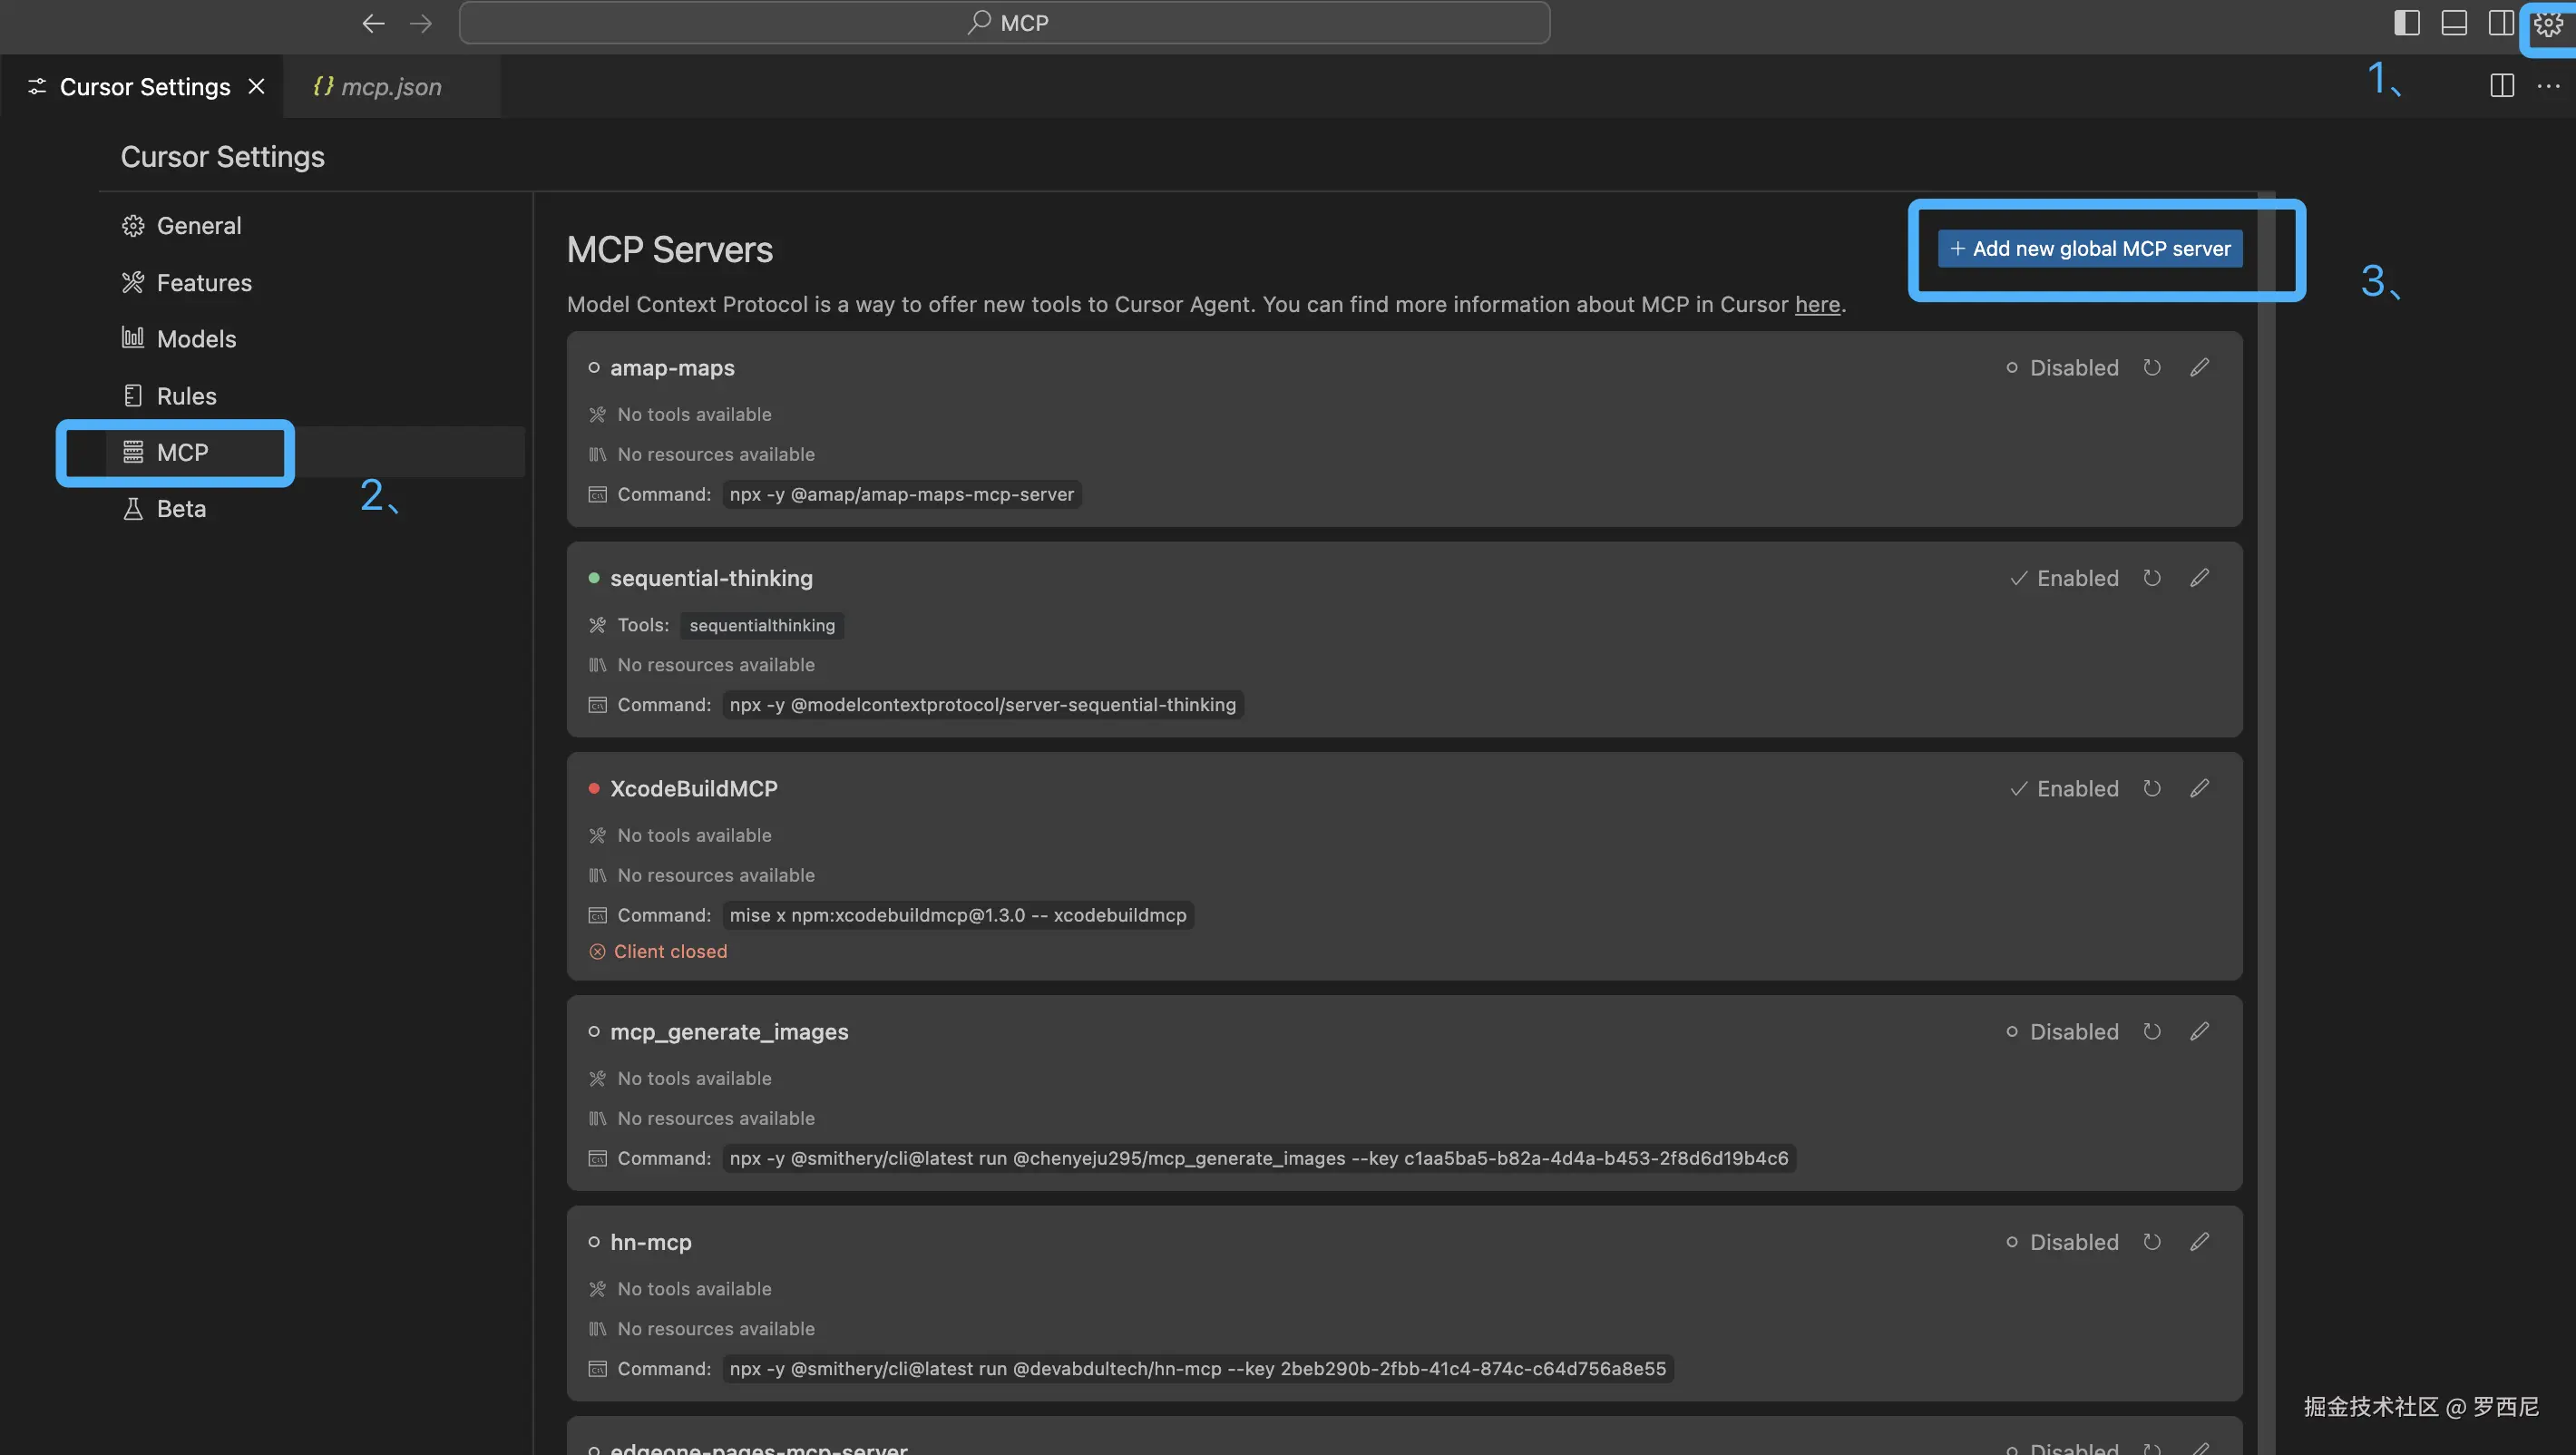The image size is (2576, 1455).
Task: Click the settings gear in title bar
Action: tap(2547, 24)
